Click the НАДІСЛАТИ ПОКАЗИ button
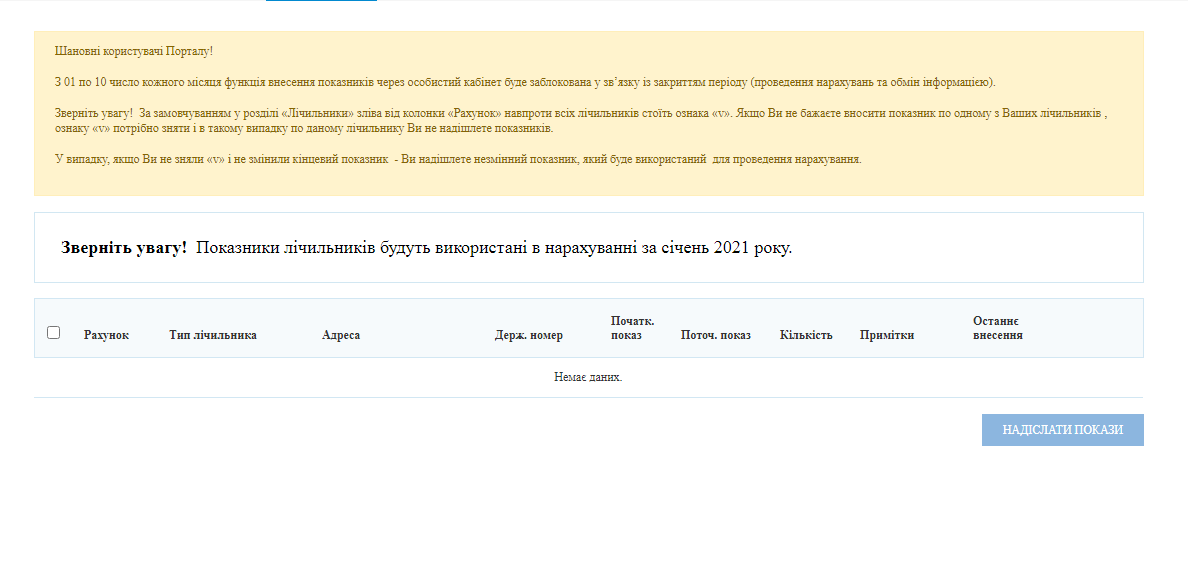 (1062, 430)
